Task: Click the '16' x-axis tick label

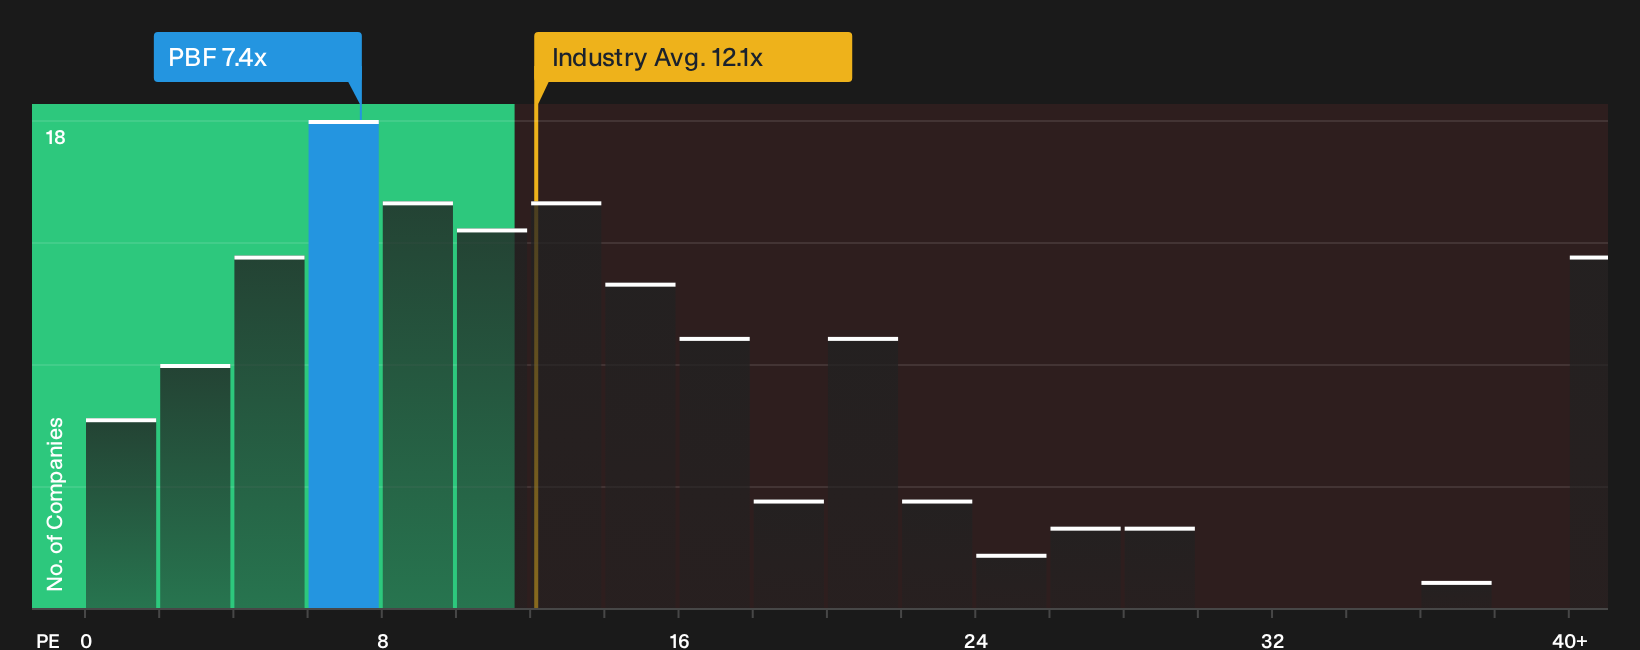Action: [679, 640]
